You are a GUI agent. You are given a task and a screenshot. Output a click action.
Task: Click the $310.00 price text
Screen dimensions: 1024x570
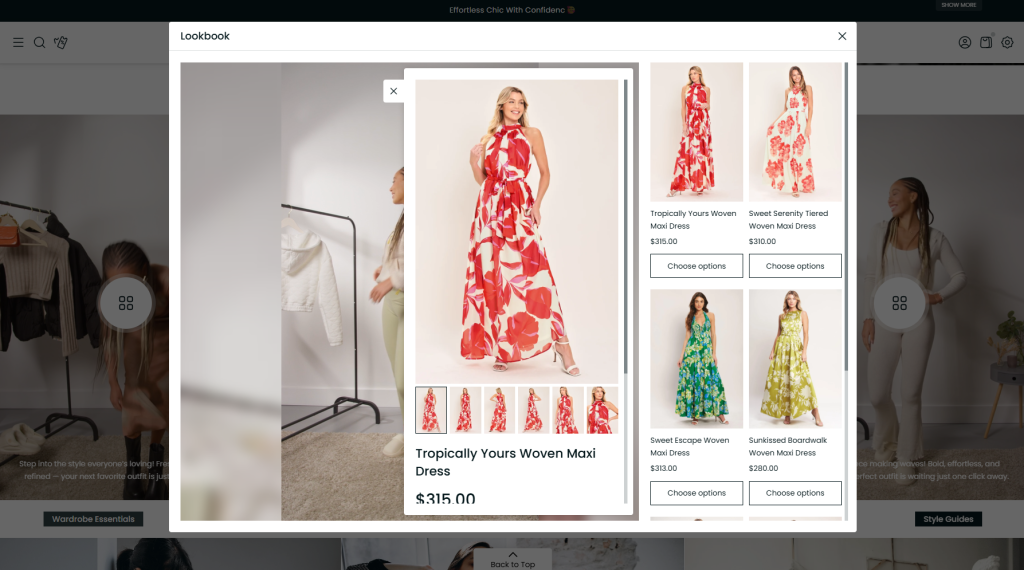tap(762, 242)
